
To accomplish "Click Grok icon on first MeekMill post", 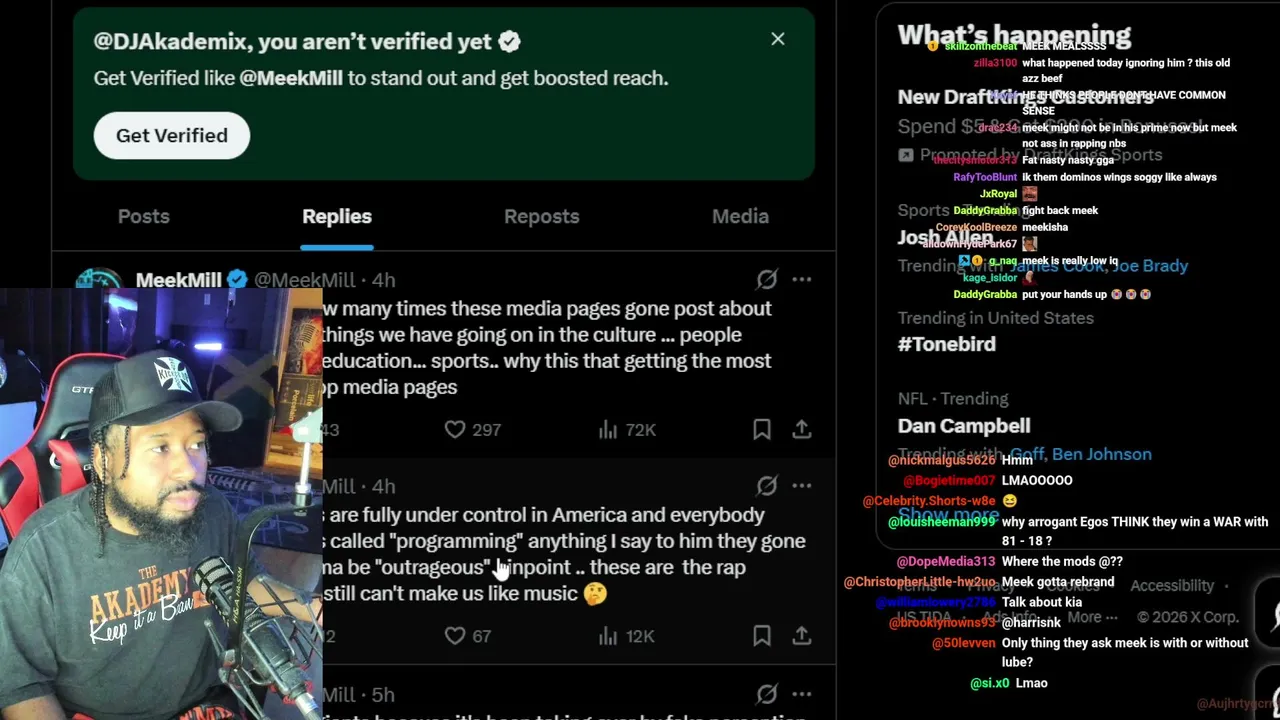I will point(767,279).
